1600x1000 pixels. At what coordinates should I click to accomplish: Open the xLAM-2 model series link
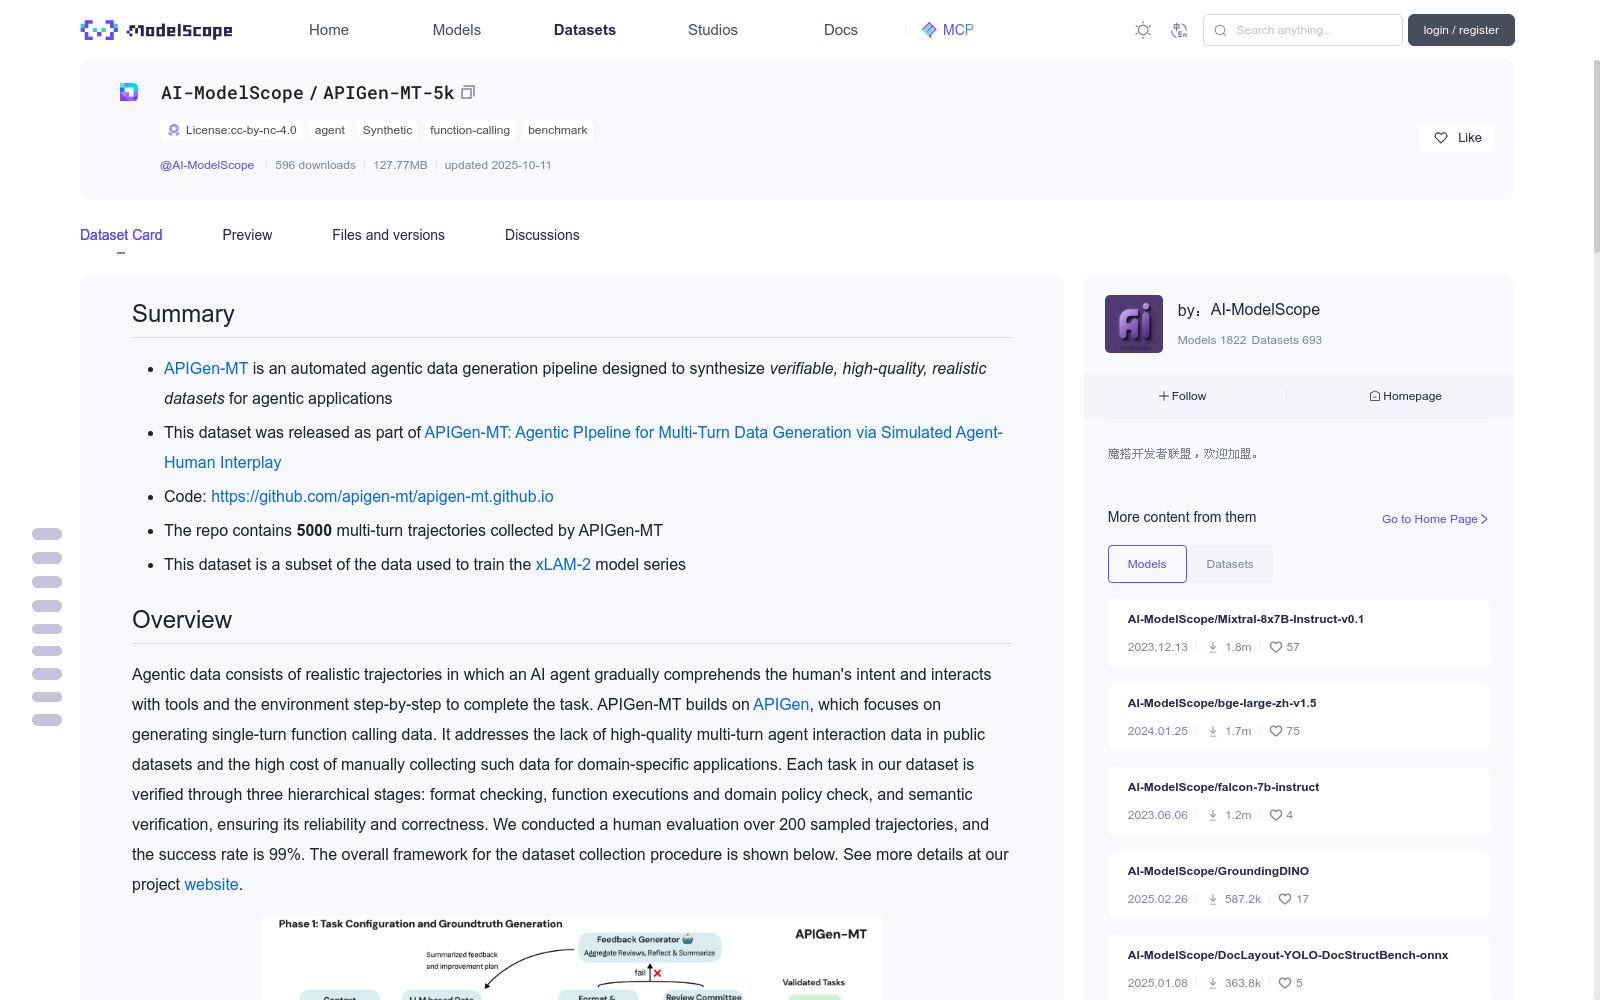[x=563, y=565]
